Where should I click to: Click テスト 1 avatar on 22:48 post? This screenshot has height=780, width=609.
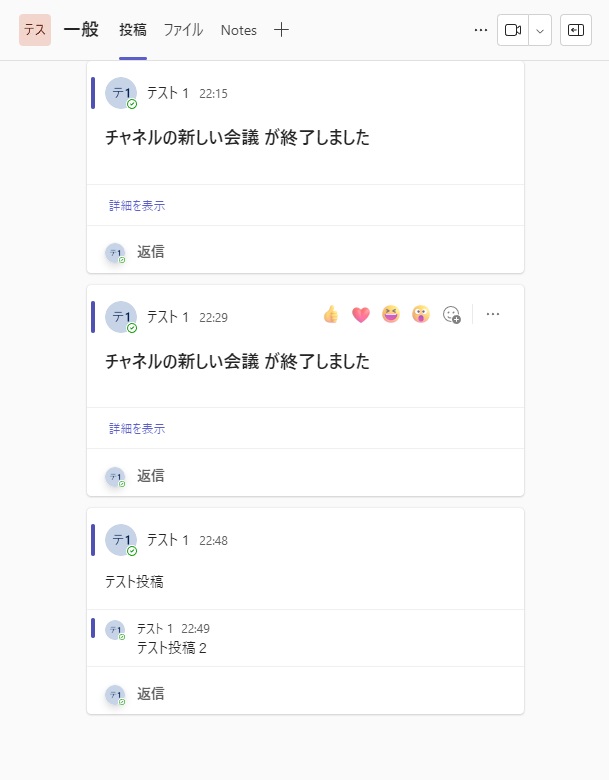pyautogui.click(x=121, y=540)
